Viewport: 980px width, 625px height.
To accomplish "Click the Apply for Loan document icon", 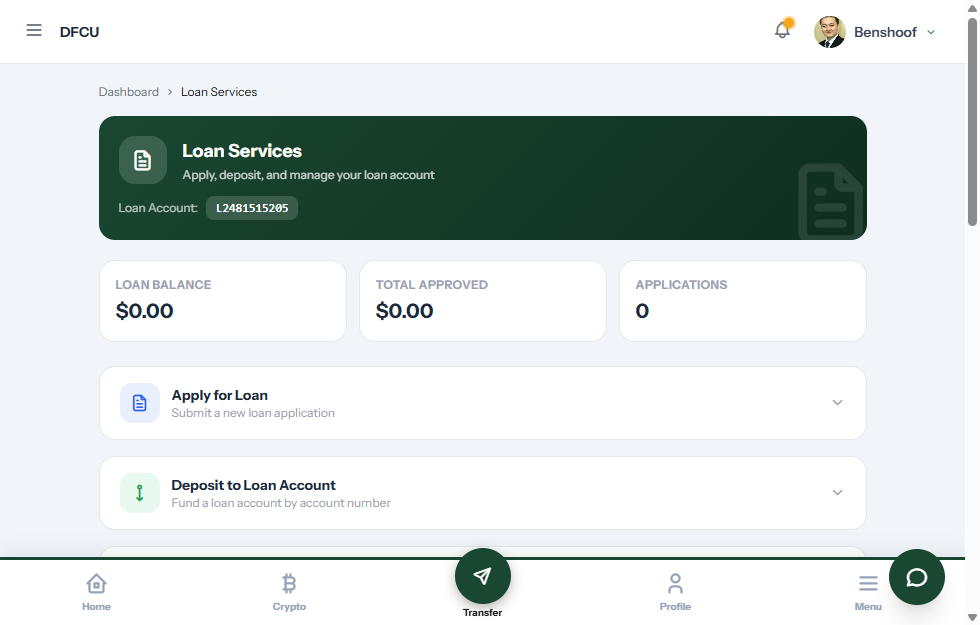I will pos(140,403).
